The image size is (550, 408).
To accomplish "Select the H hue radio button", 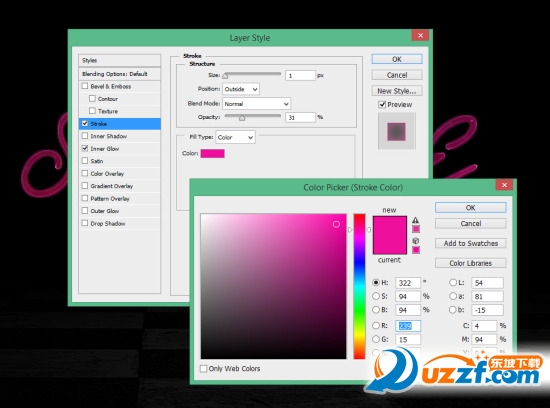I will [376, 282].
